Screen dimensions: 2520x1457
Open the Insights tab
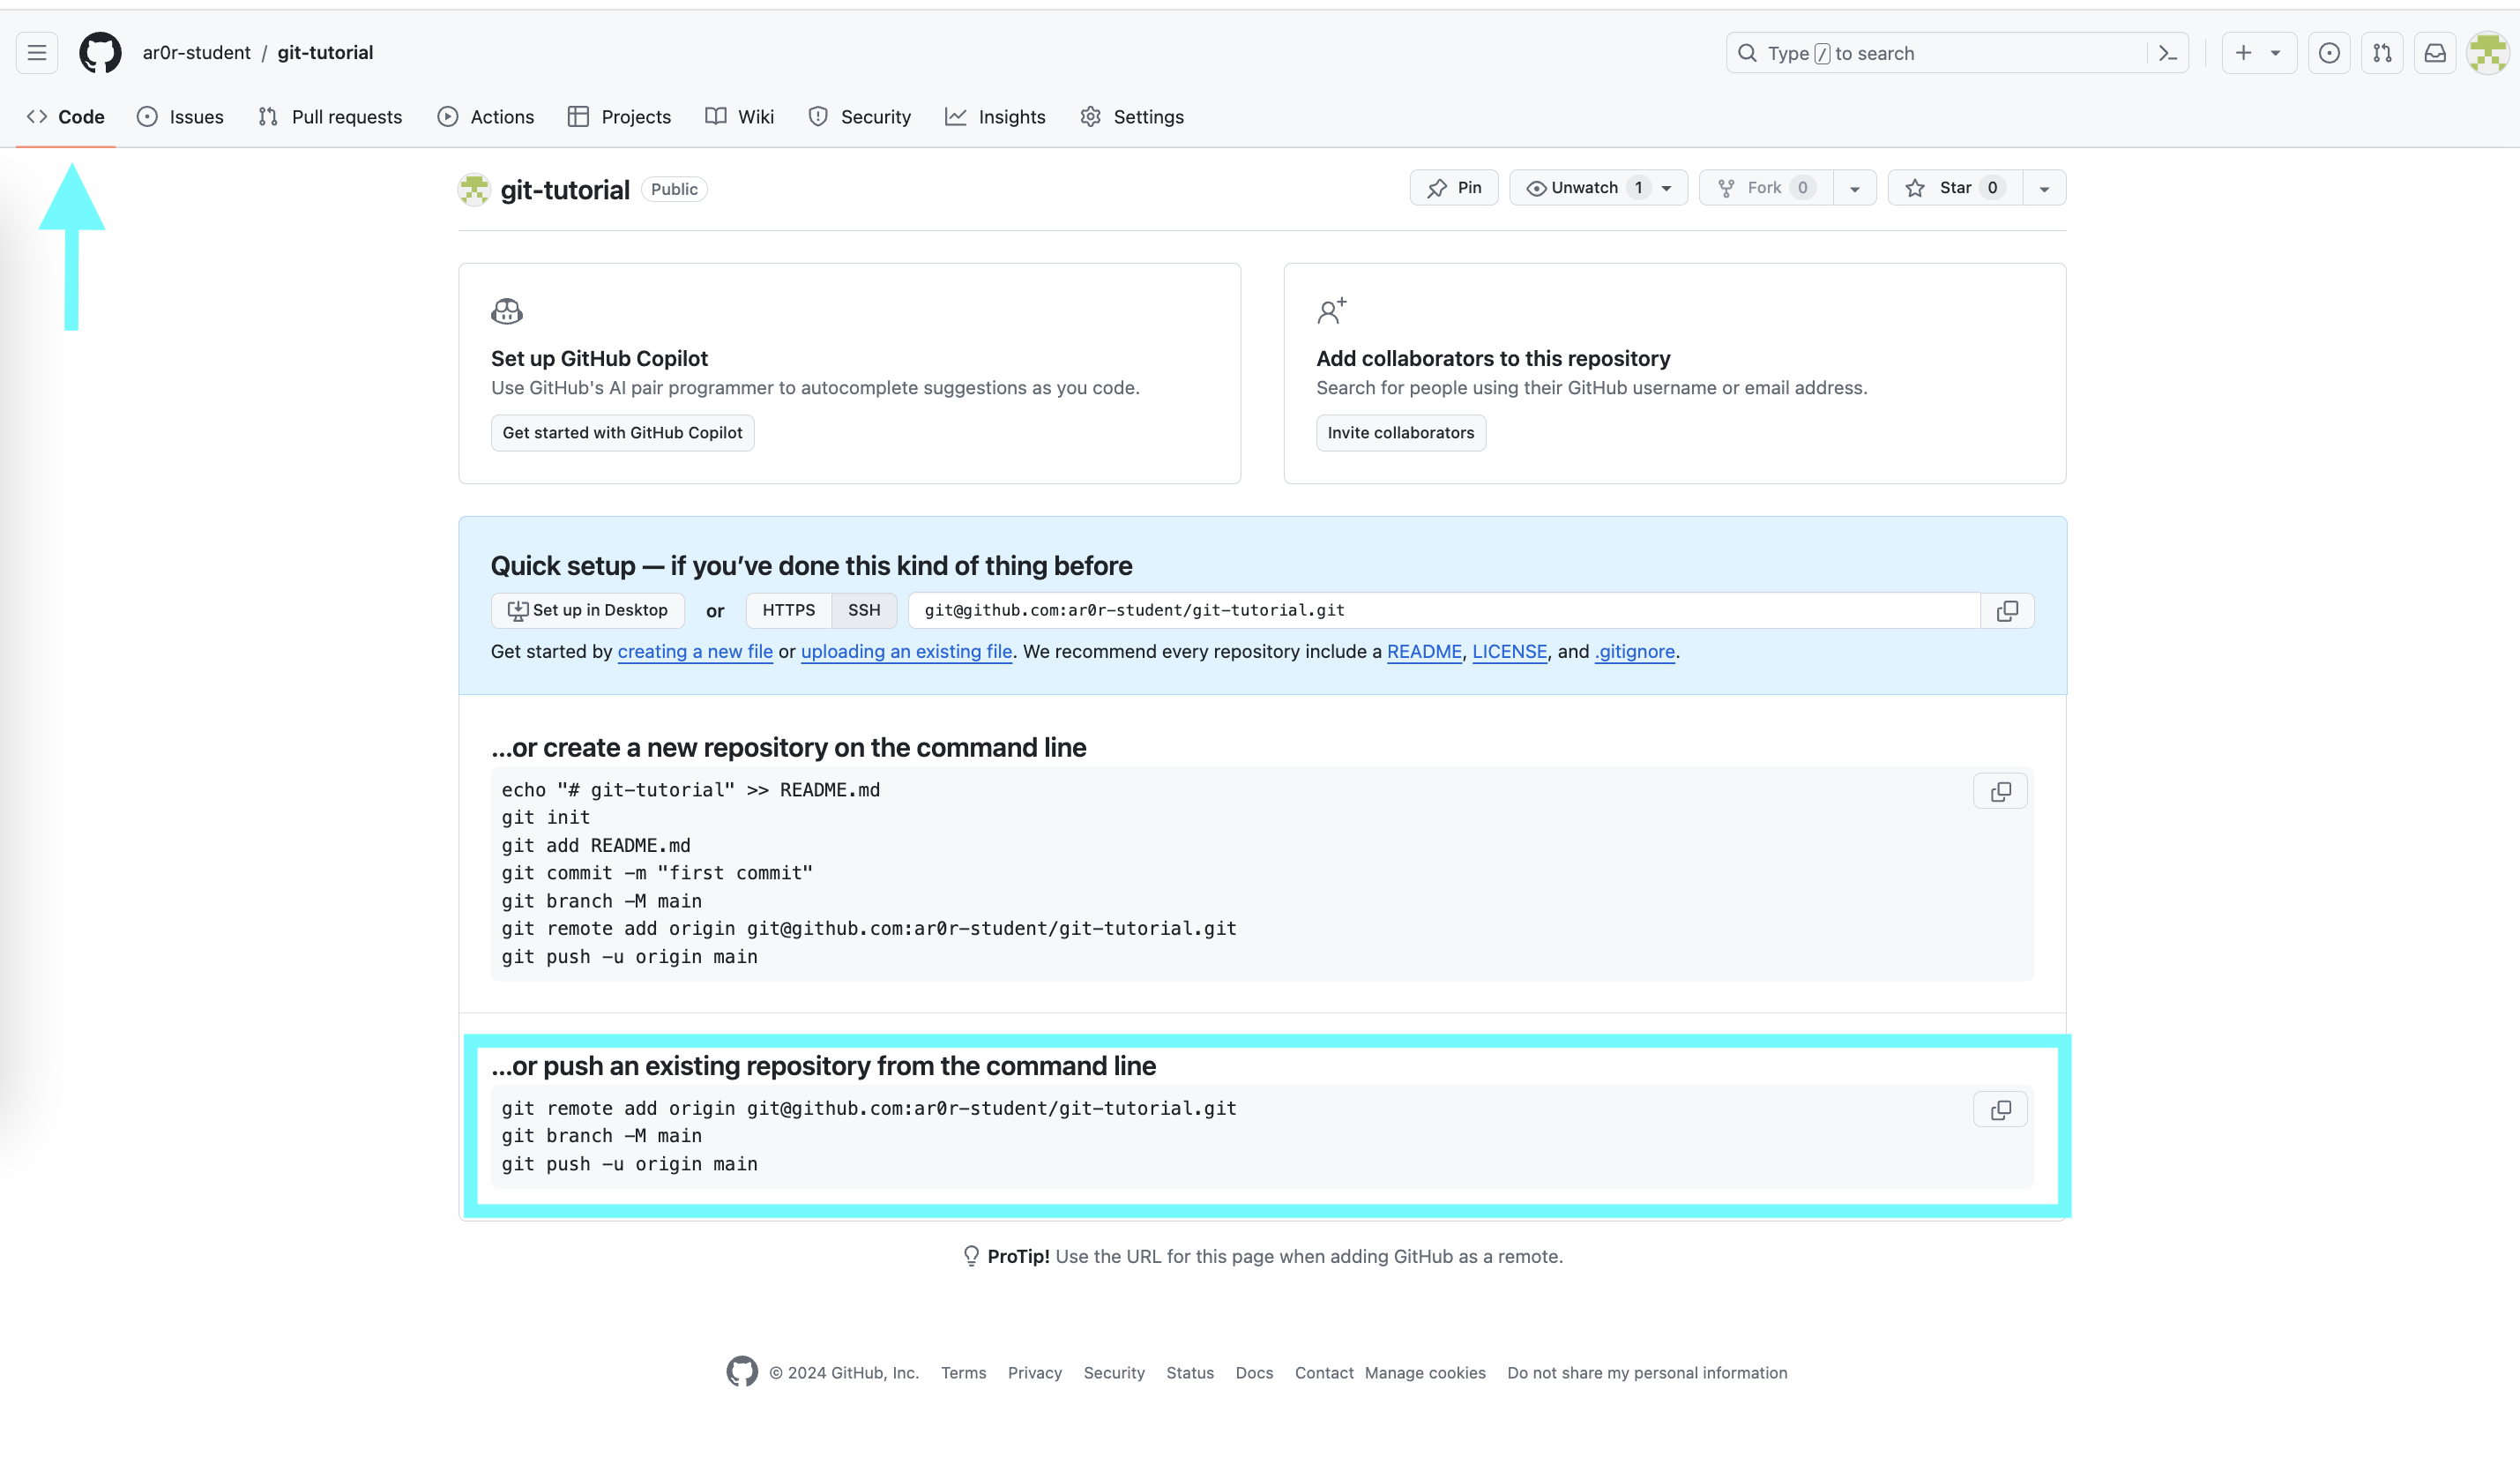[995, 117]
